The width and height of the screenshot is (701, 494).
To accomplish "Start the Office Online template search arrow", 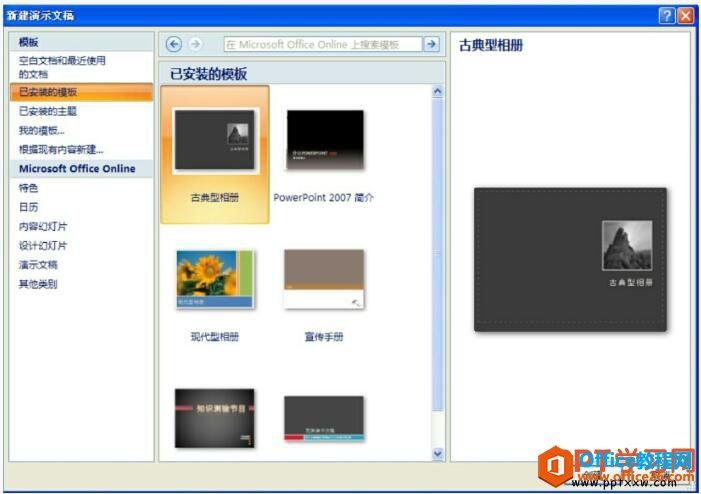I will tap(431, 44).
